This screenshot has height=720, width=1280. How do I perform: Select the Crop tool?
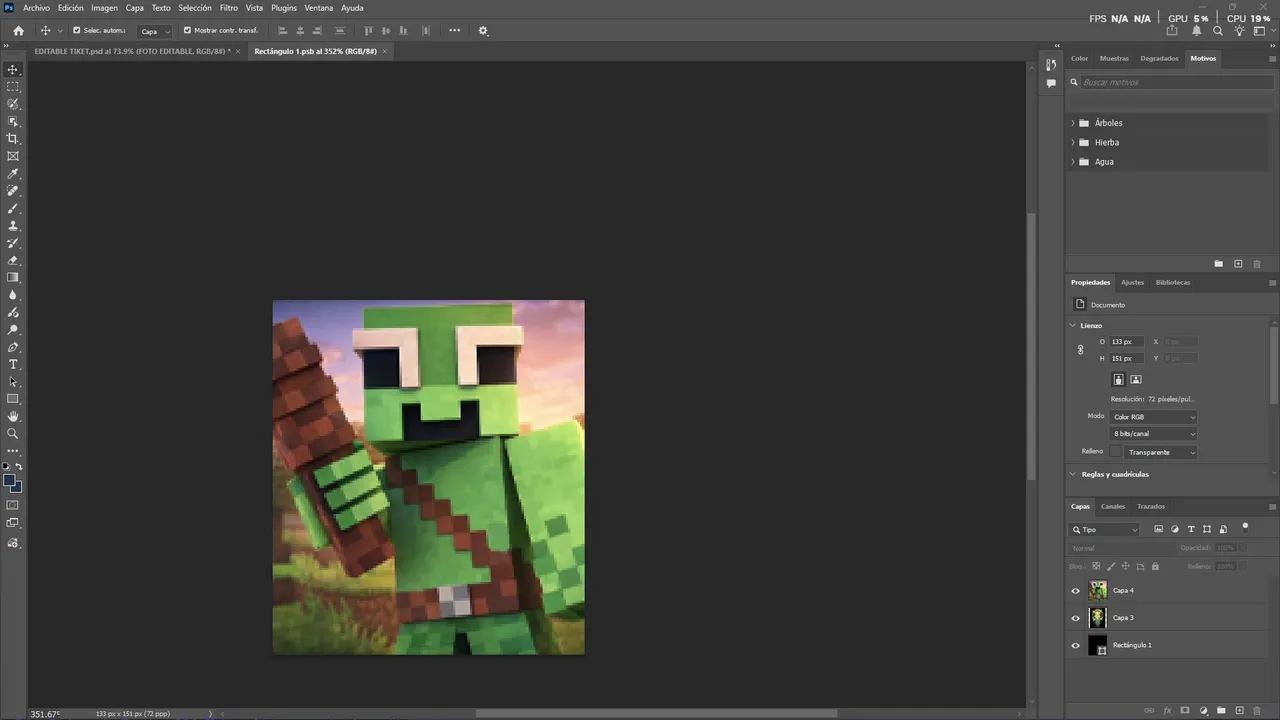(x=13, y=139)
